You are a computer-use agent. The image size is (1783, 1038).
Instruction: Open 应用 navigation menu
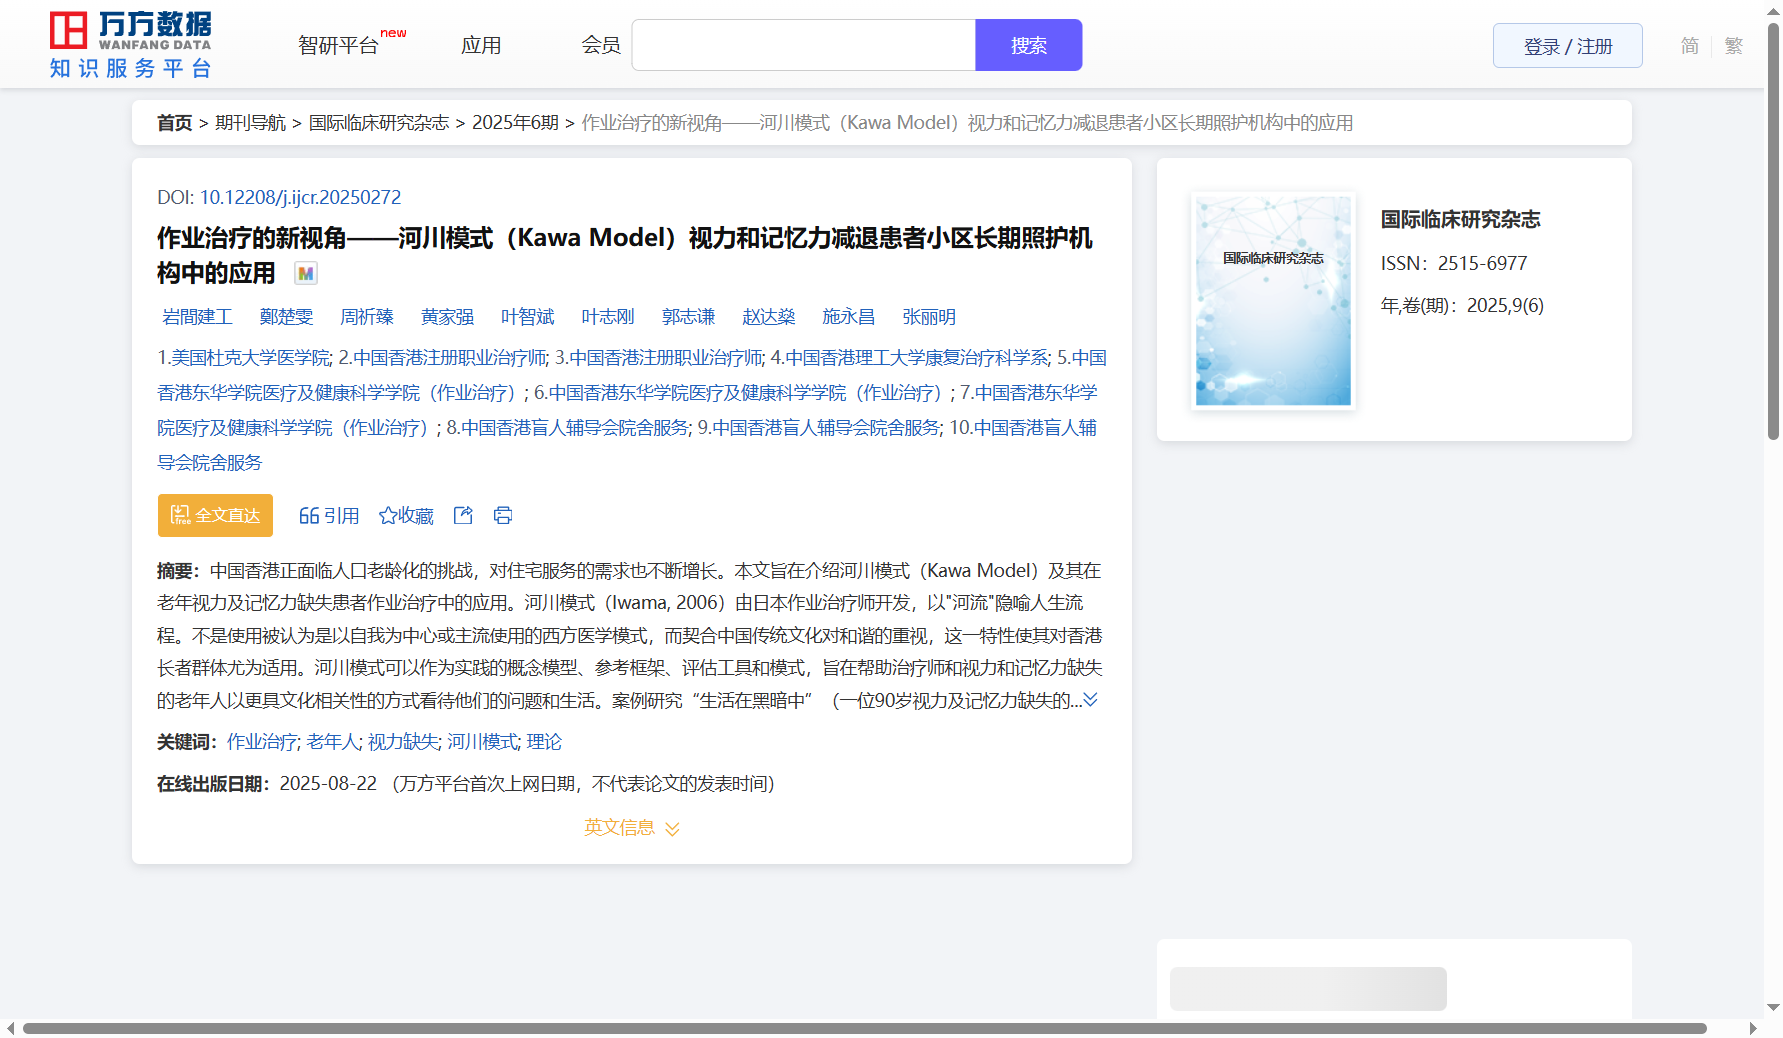point(481,46)
